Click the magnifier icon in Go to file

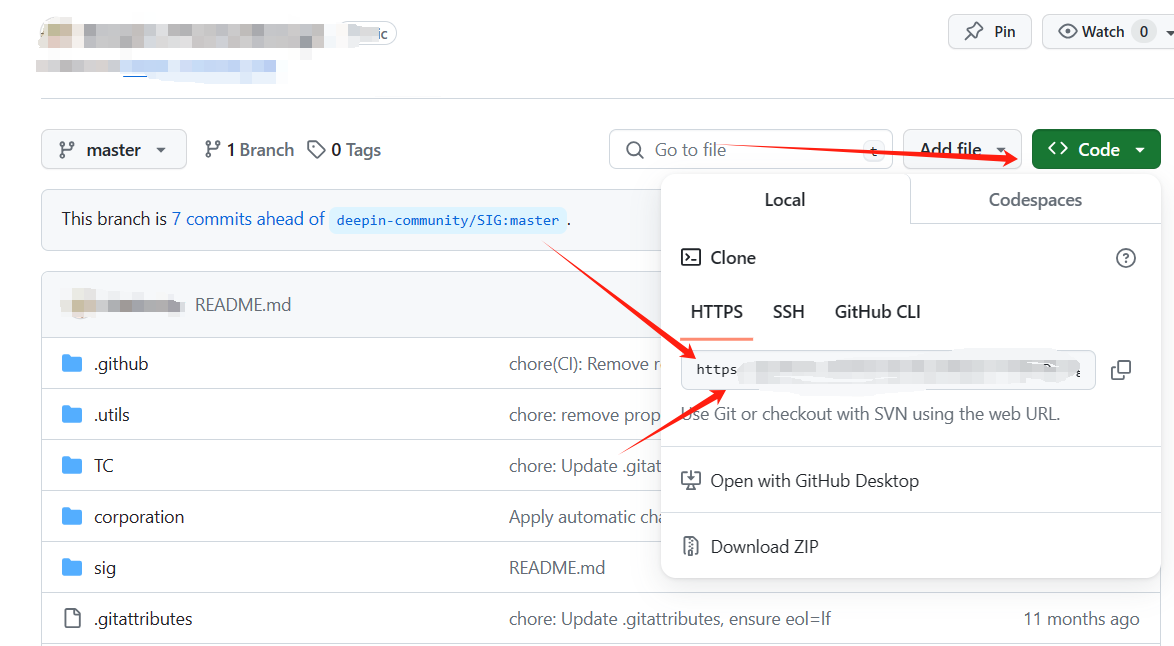tap(635, 150)
